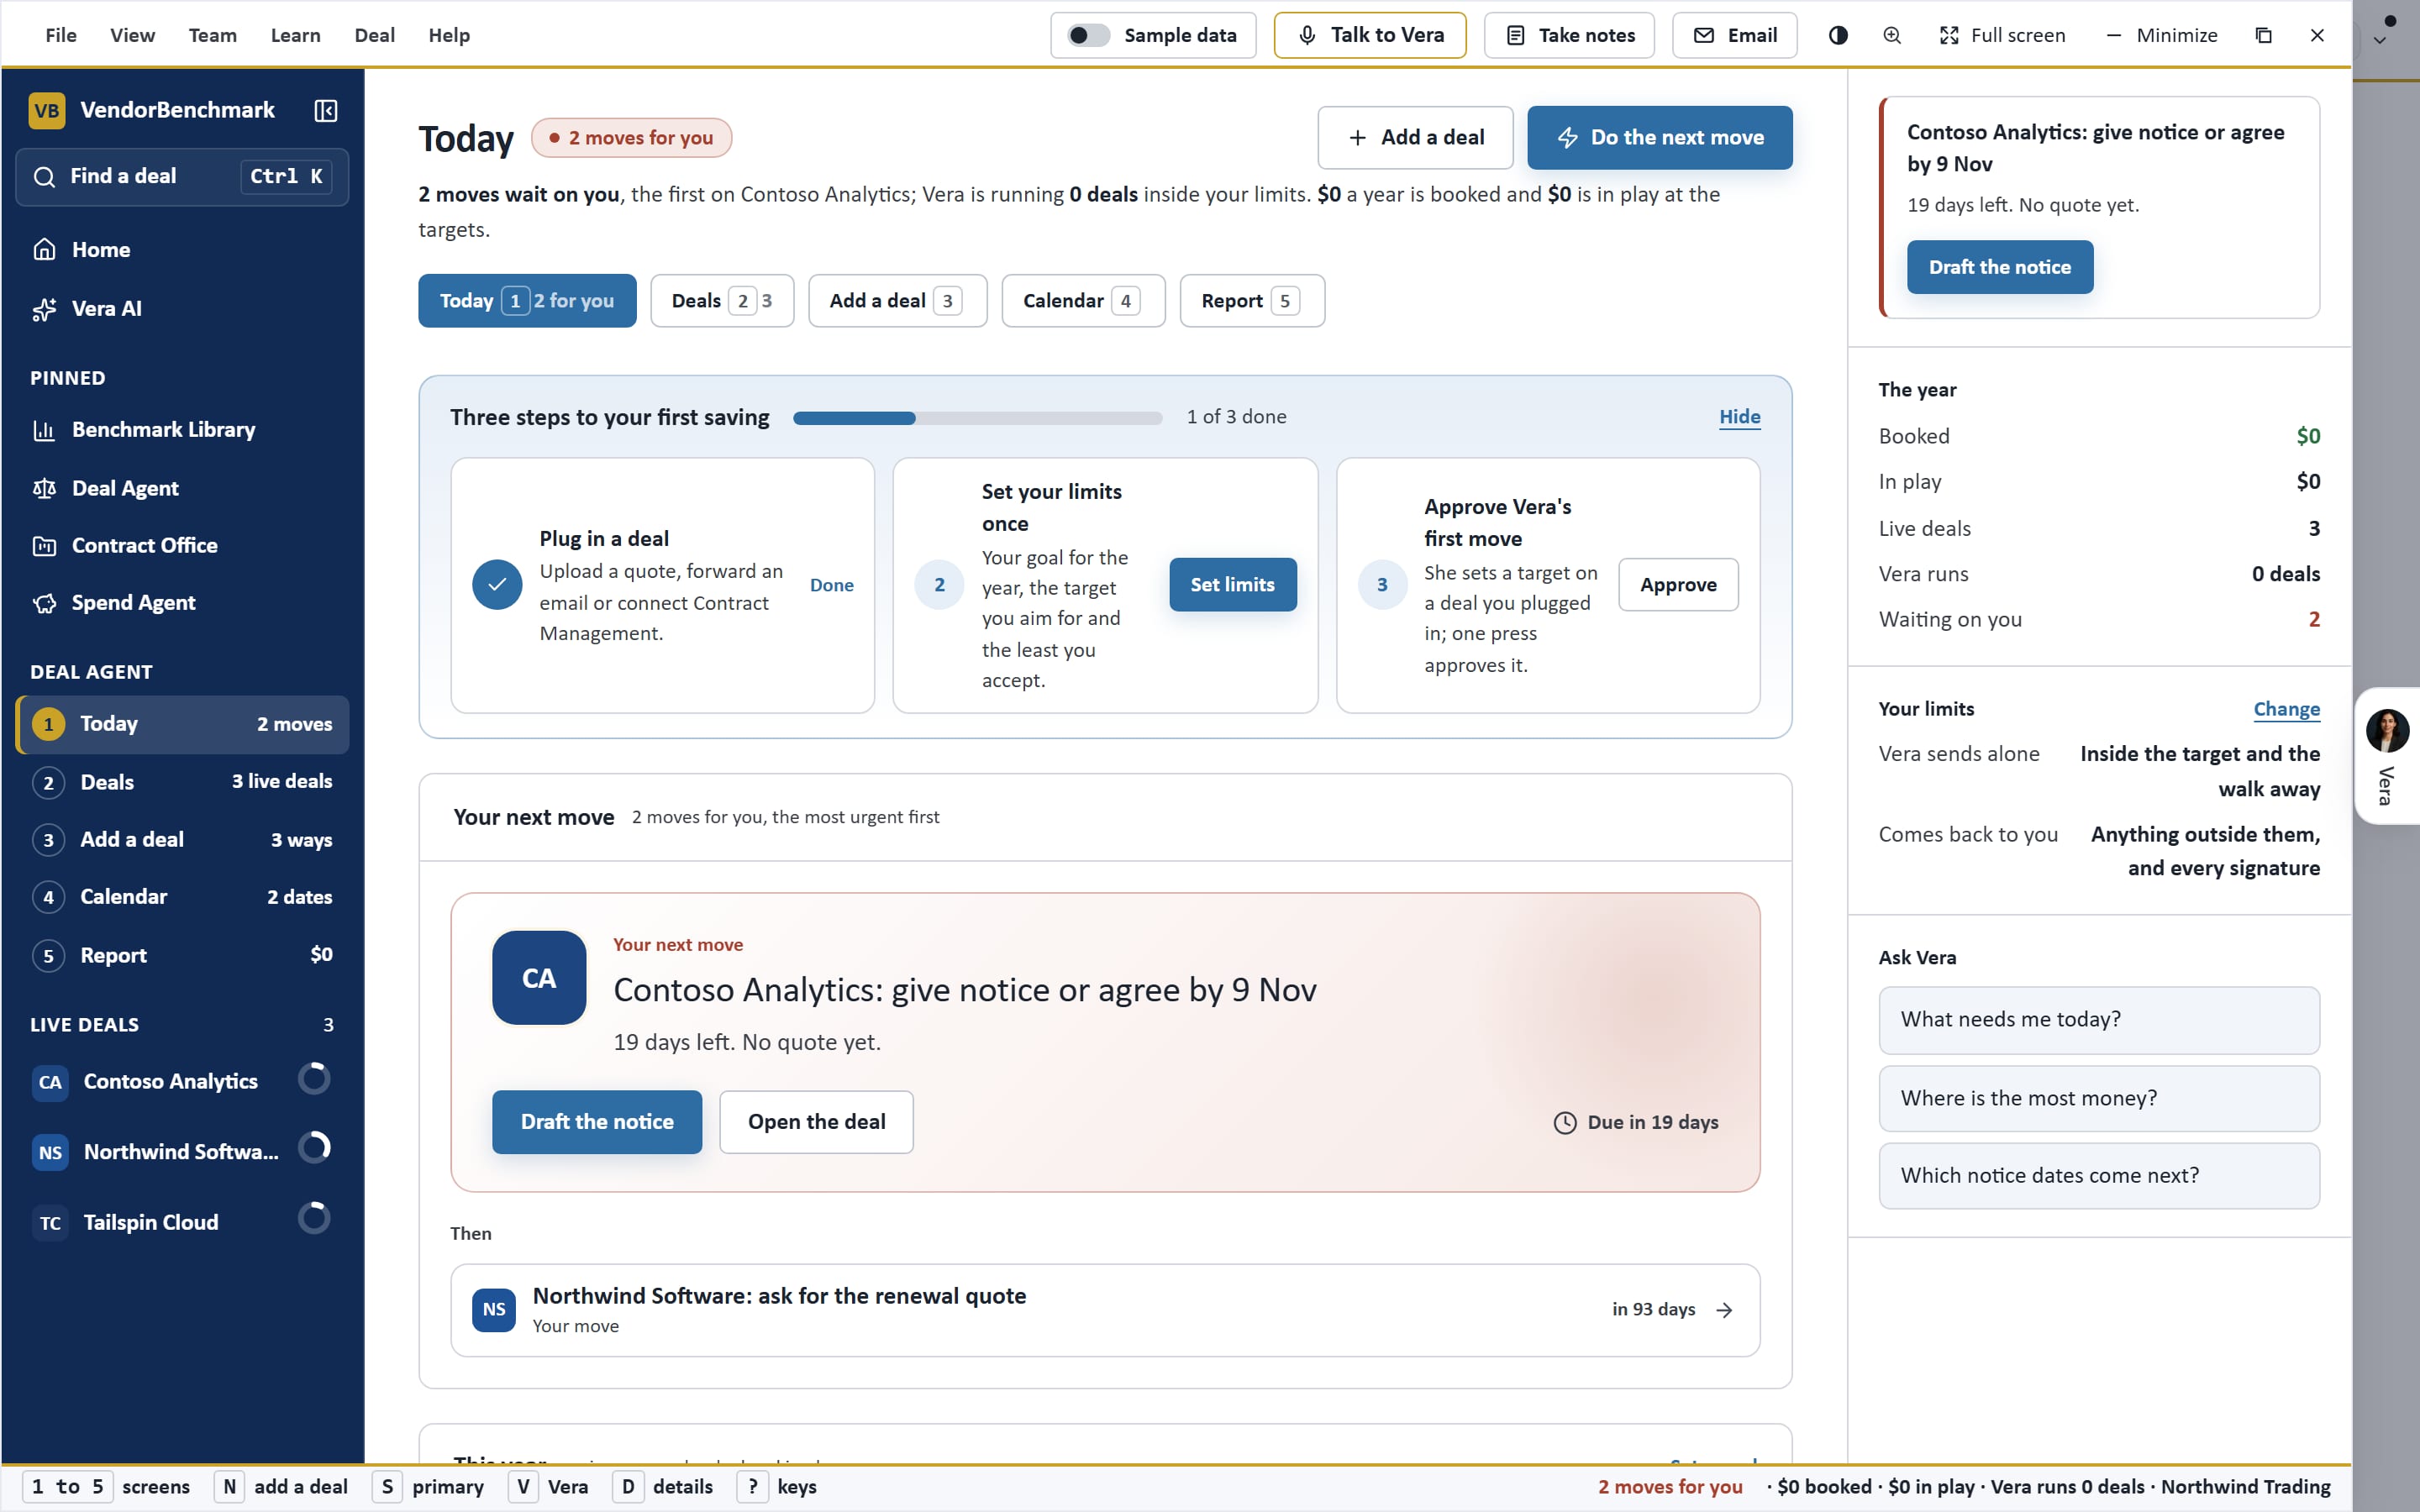Ask Vera What needs me today
Viewport: 2420px width, 1512px height.
(x=2098, y=1020)
